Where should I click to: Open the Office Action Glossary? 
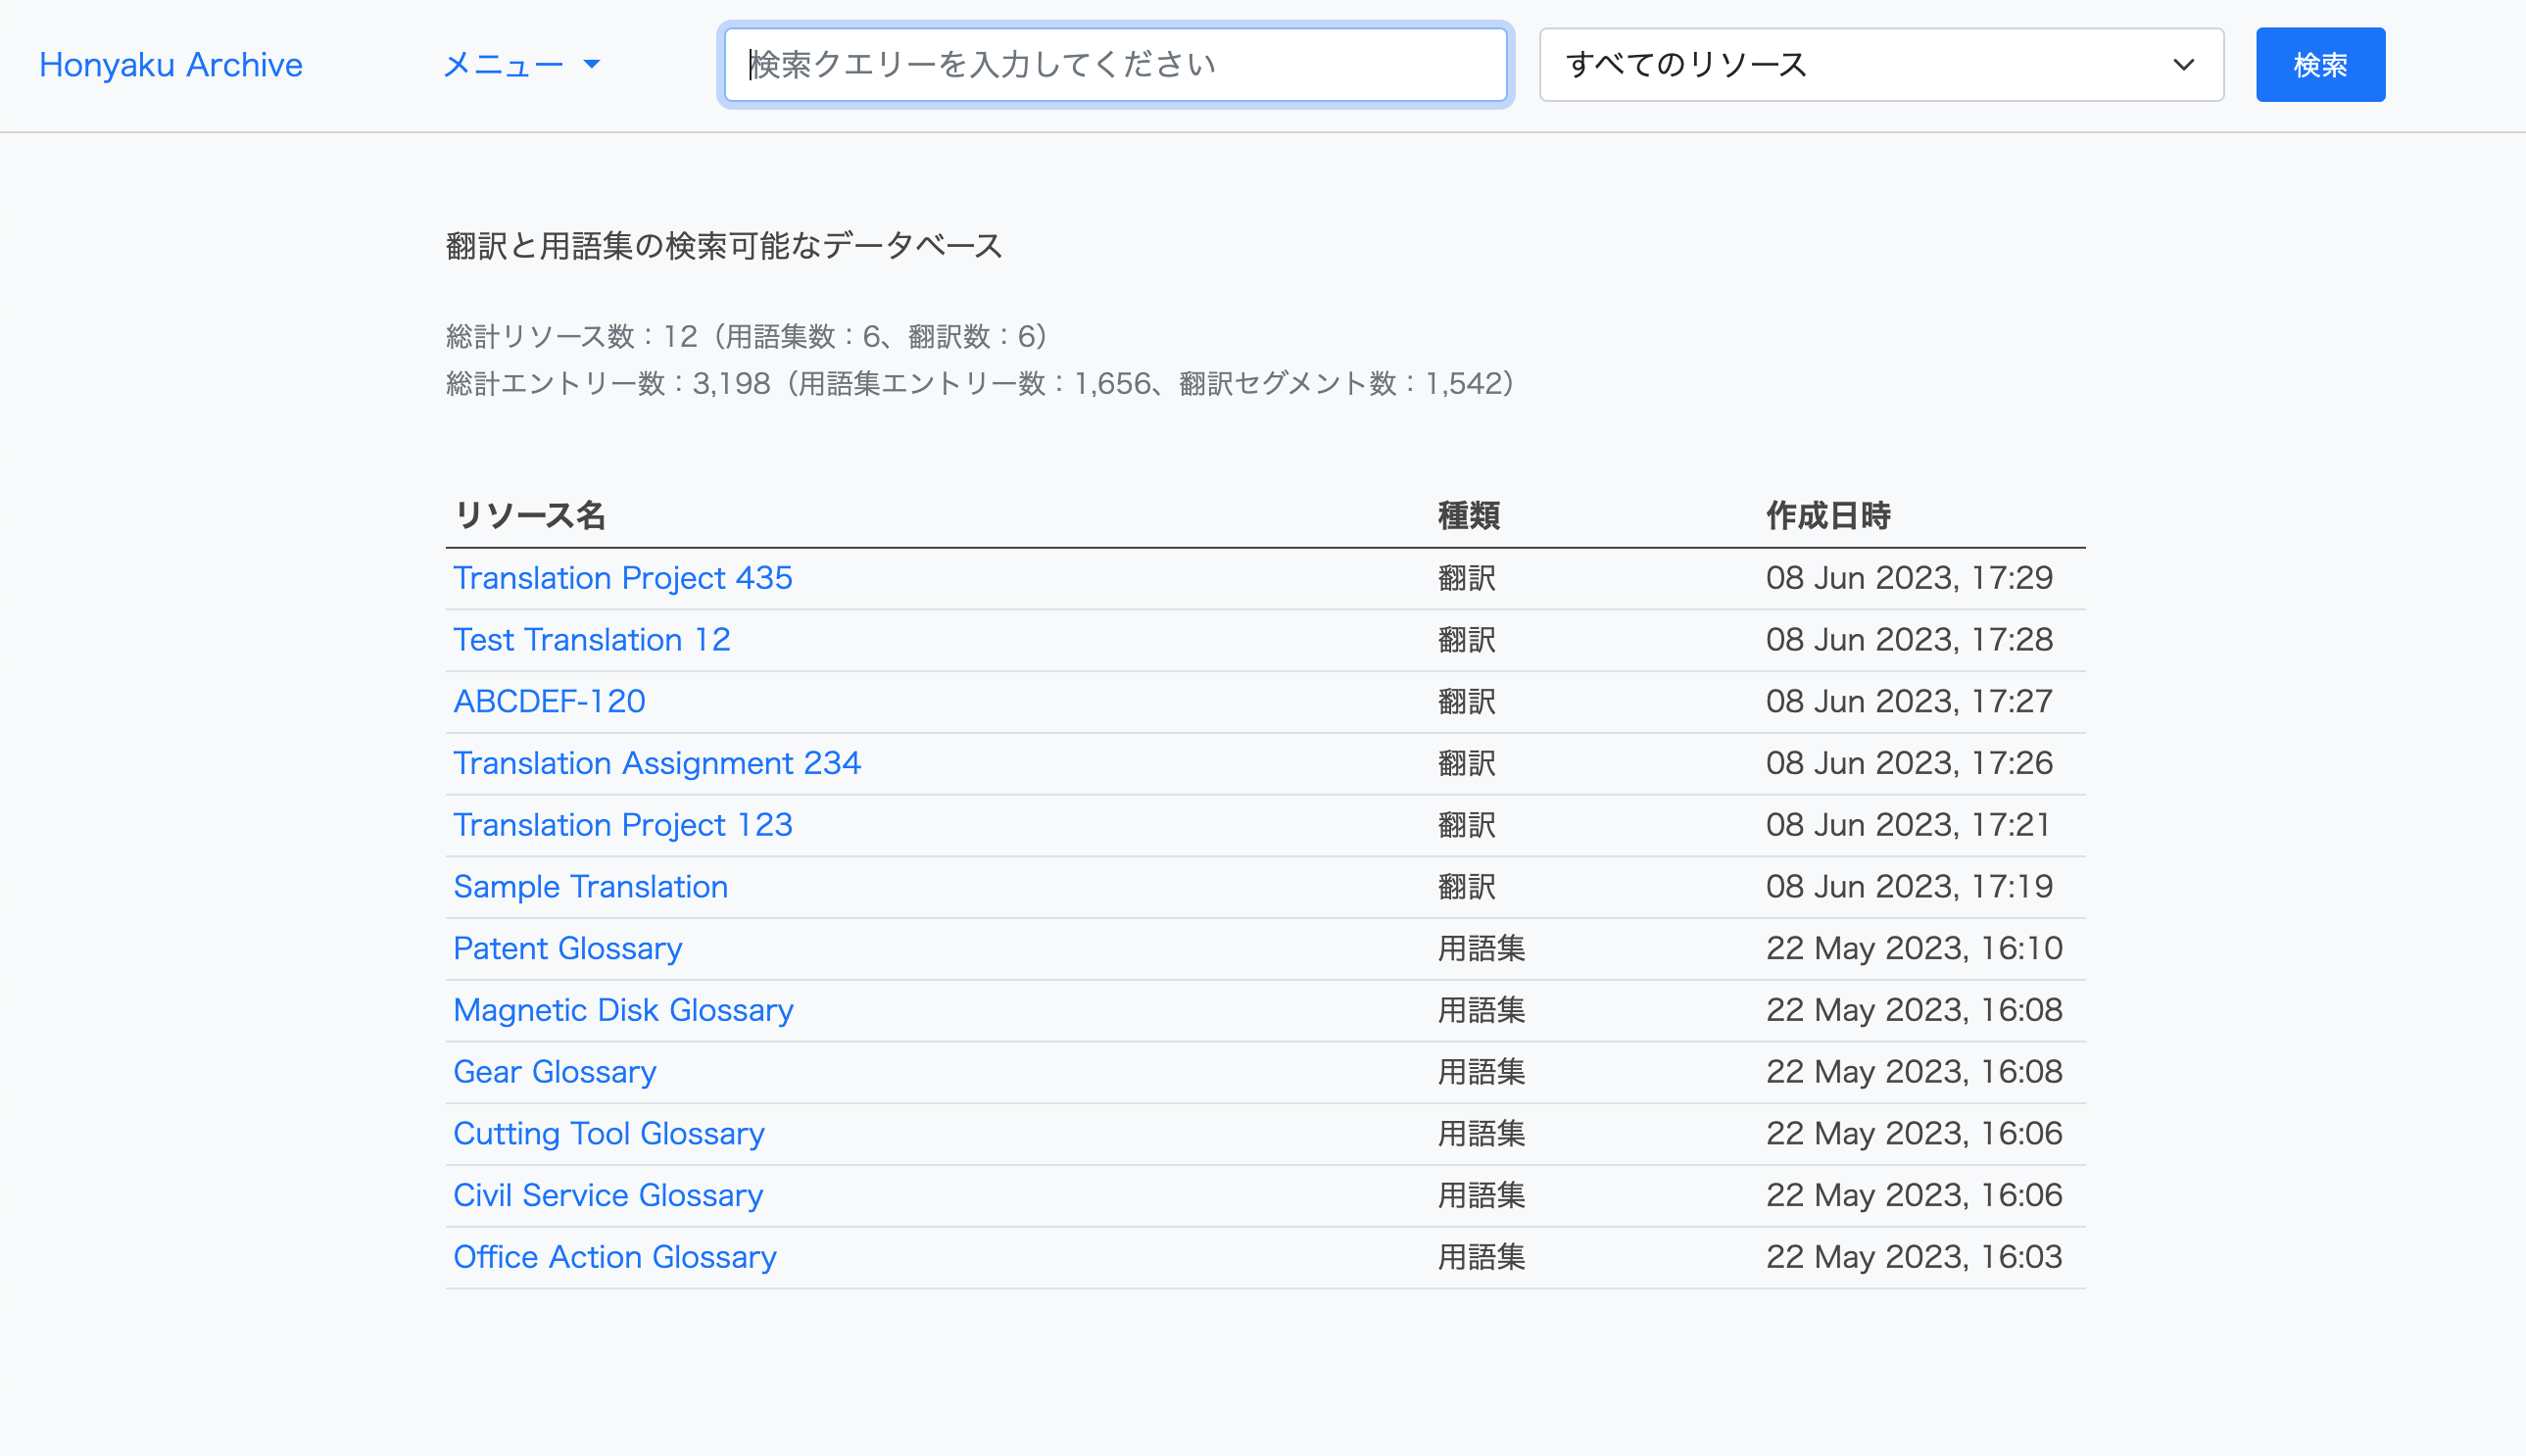pos(614,1257)
